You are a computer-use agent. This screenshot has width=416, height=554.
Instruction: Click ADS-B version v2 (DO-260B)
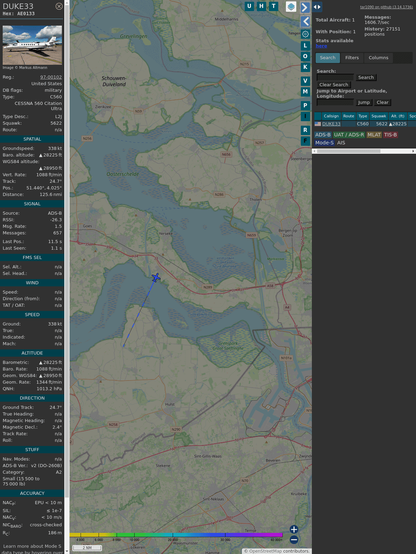(46, 465)
